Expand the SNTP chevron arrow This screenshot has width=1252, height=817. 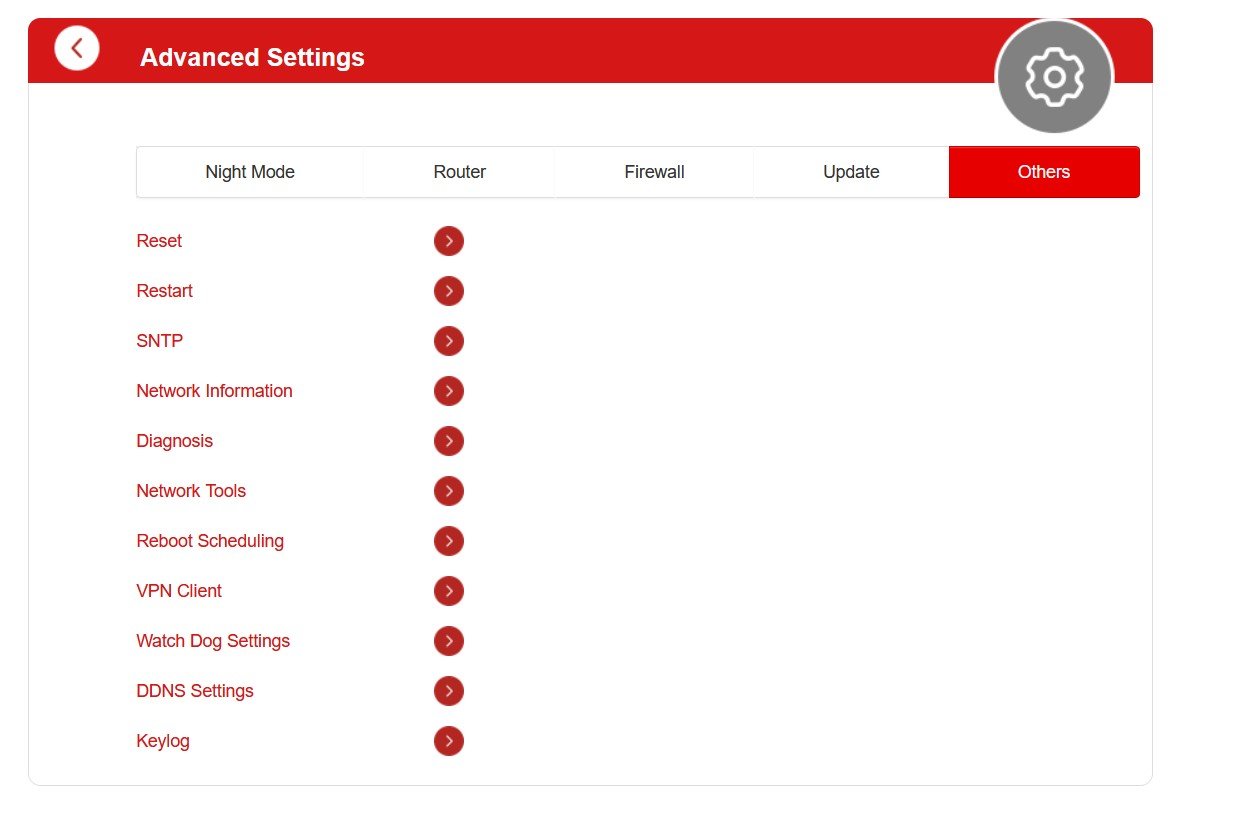pos(449,341)
